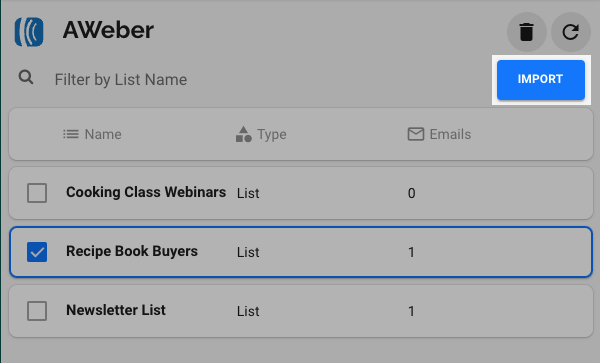Click the blue IMPORT button
This screenshot has height=363, width=600.
click(x=541, y=80)
